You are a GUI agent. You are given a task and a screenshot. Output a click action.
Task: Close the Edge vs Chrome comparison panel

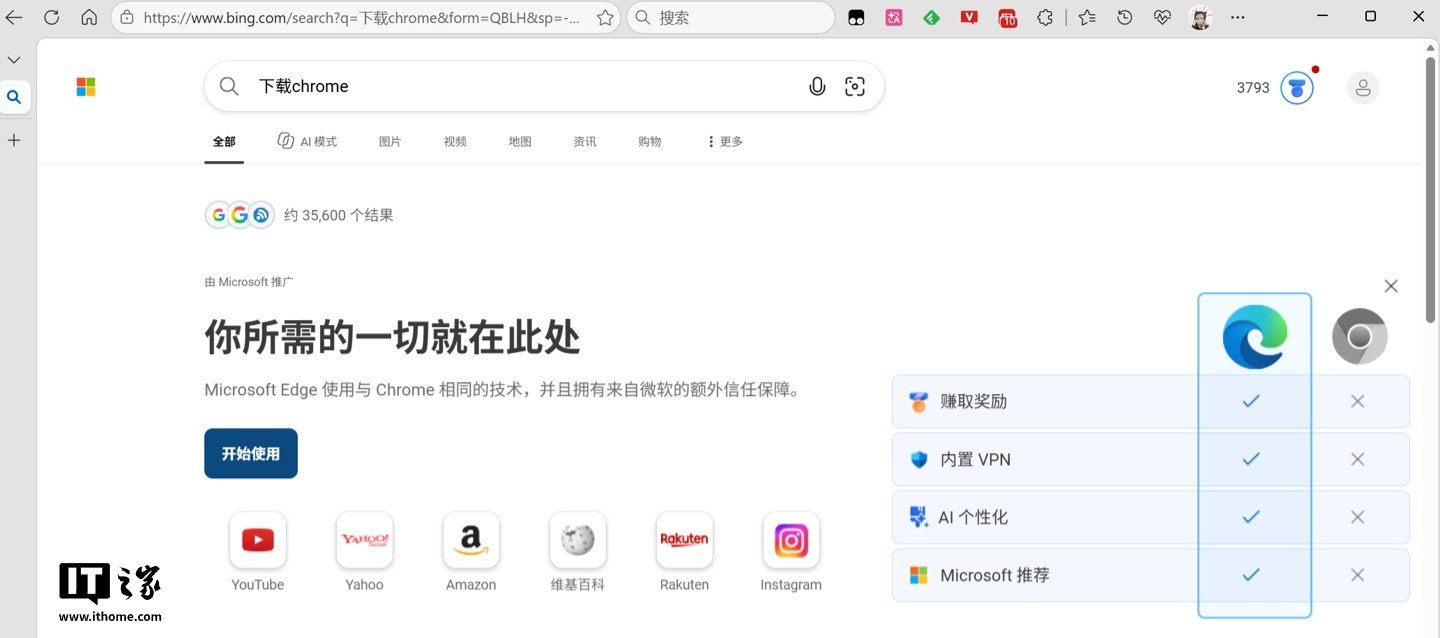click(x=1391, y=286)
